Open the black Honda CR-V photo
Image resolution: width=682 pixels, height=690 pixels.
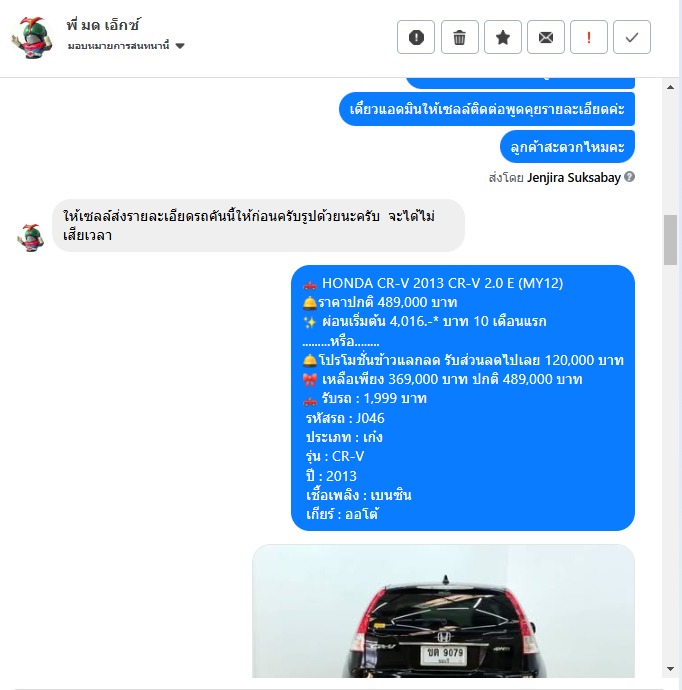coord(444,611)
